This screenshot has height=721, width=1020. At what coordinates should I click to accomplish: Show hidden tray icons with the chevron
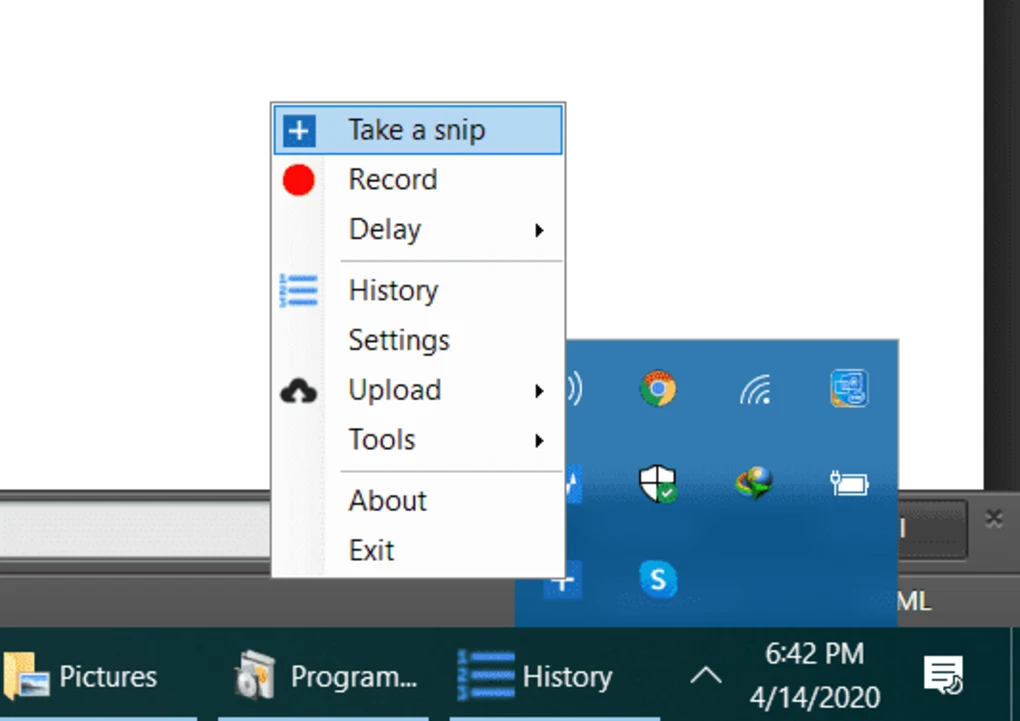click(708, 676)
